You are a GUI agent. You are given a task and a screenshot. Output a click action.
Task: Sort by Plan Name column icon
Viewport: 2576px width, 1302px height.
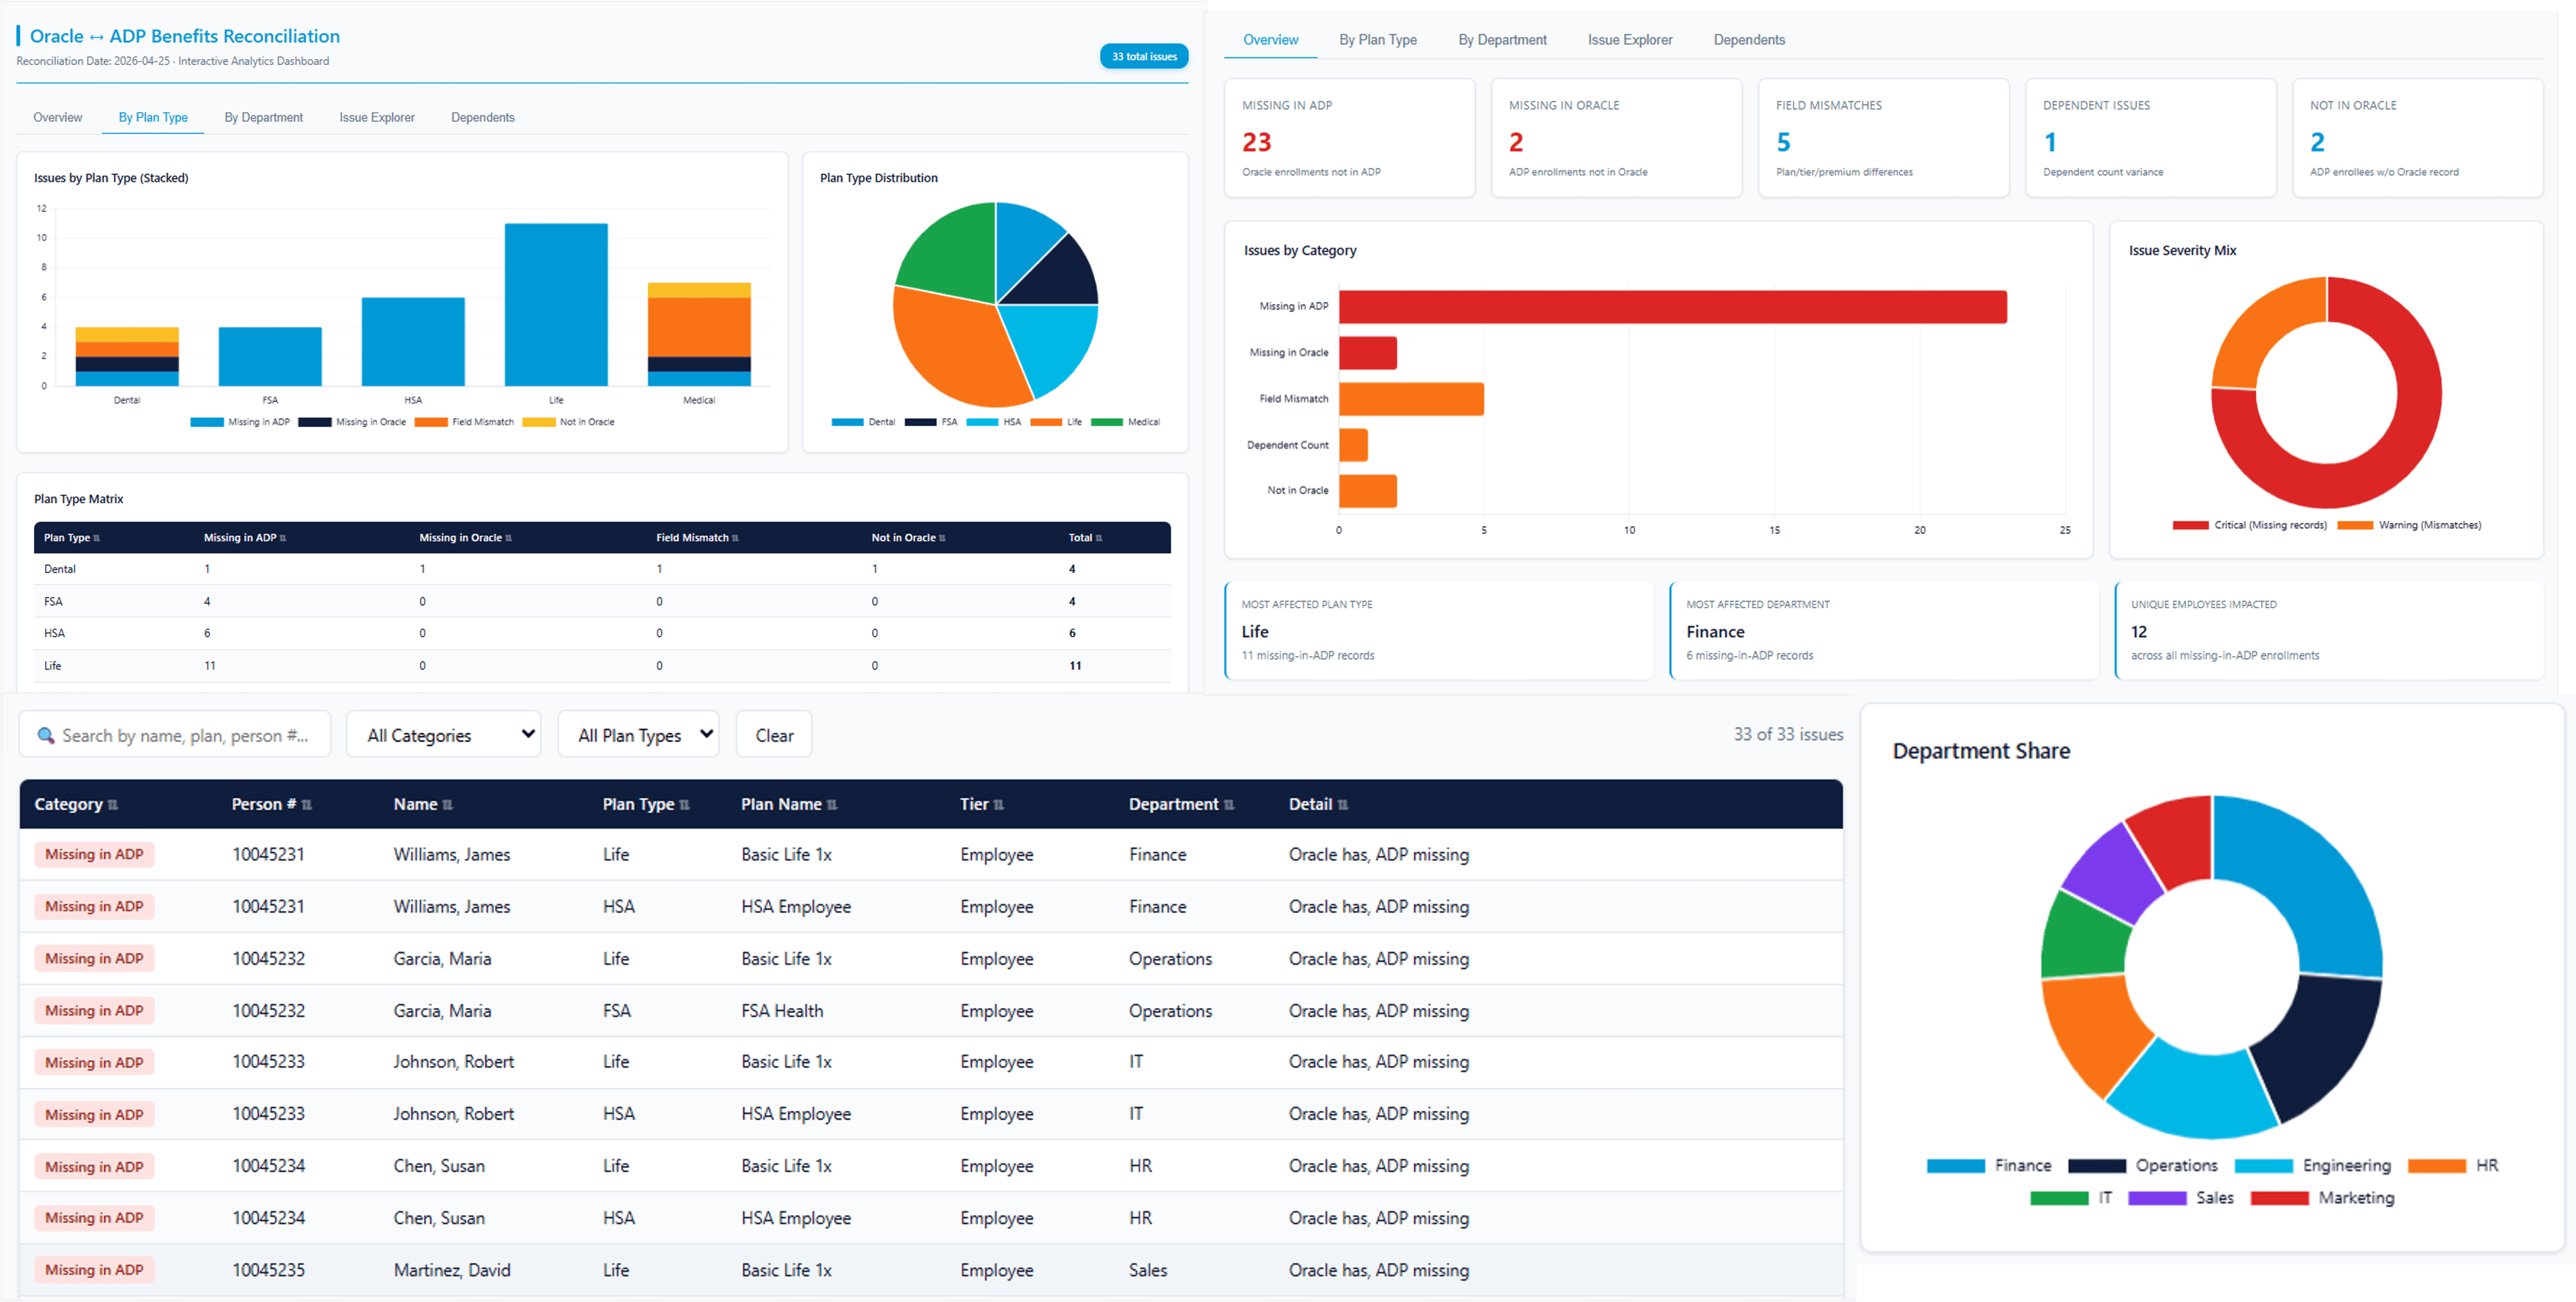tap(832, 805)
